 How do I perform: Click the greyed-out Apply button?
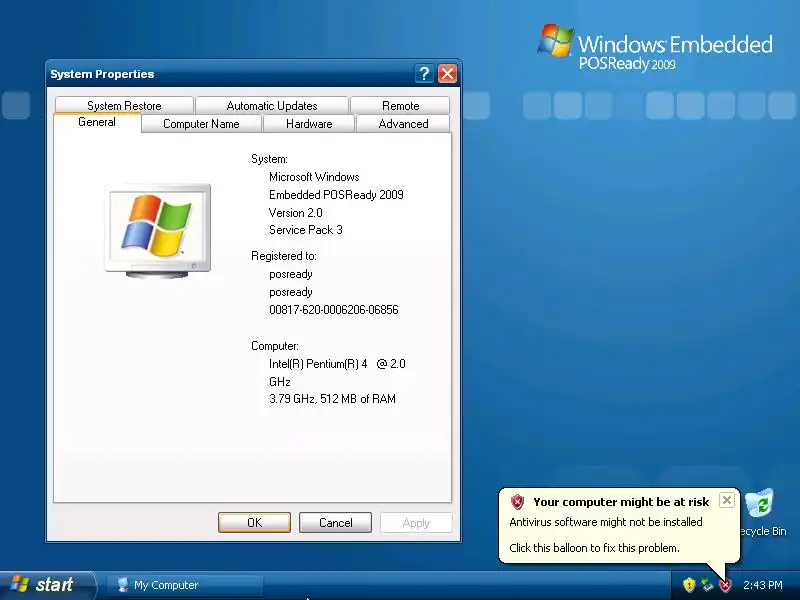(416, 522)
